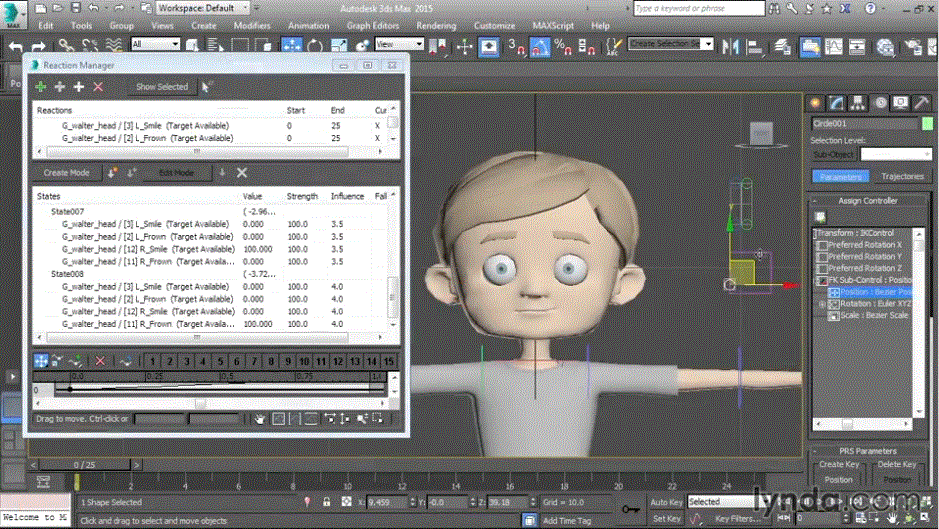Open the Create panel sun icon in command panel

pos(815,103)
